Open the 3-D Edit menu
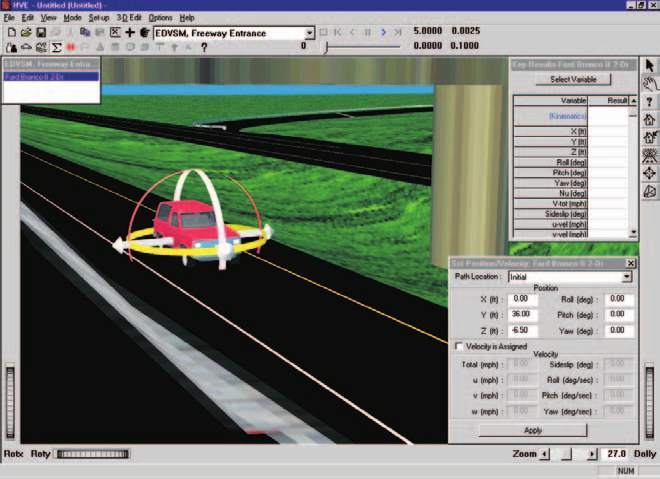 (129, 18)
